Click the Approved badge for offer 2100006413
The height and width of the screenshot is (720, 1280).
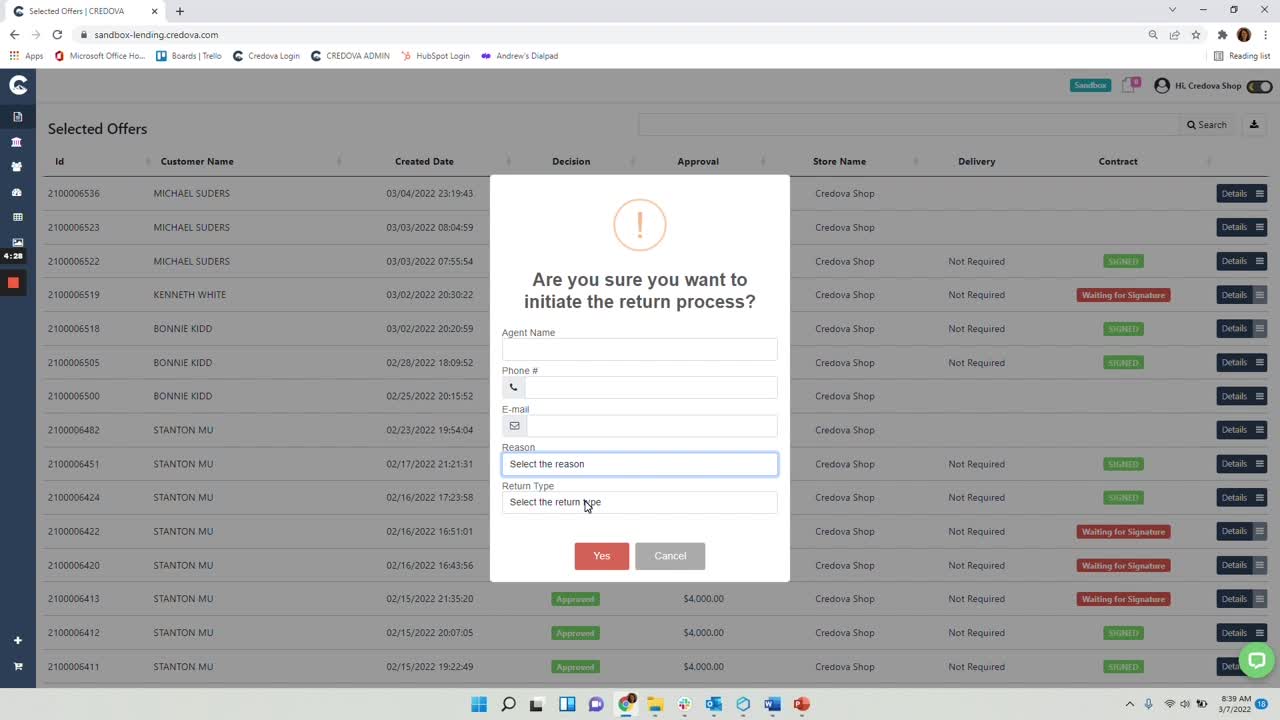575,599
